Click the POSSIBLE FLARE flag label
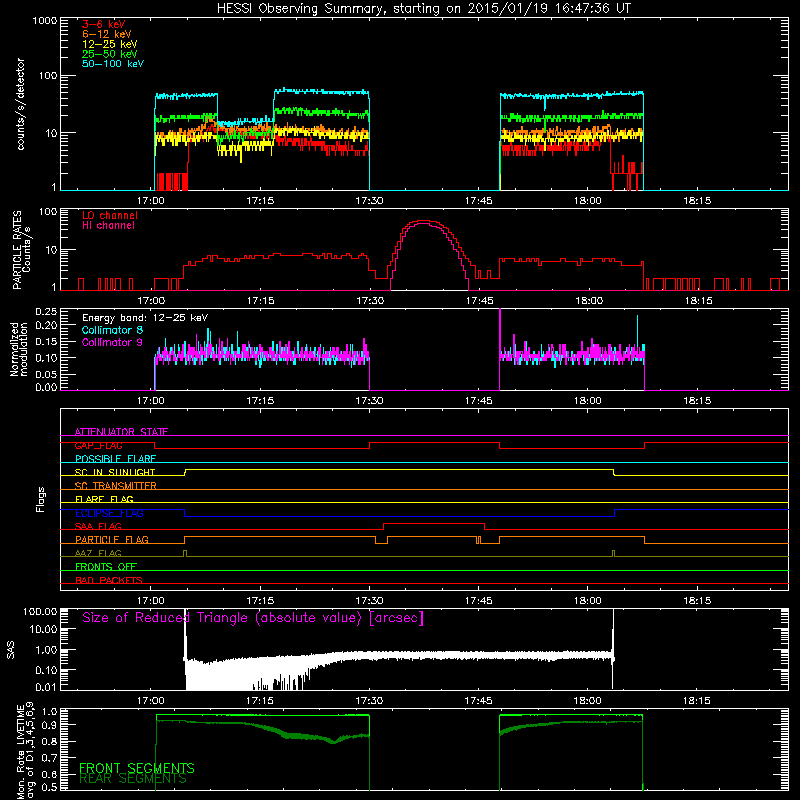Viewport: 800px width, 800px height. click(x=115, y=459)
